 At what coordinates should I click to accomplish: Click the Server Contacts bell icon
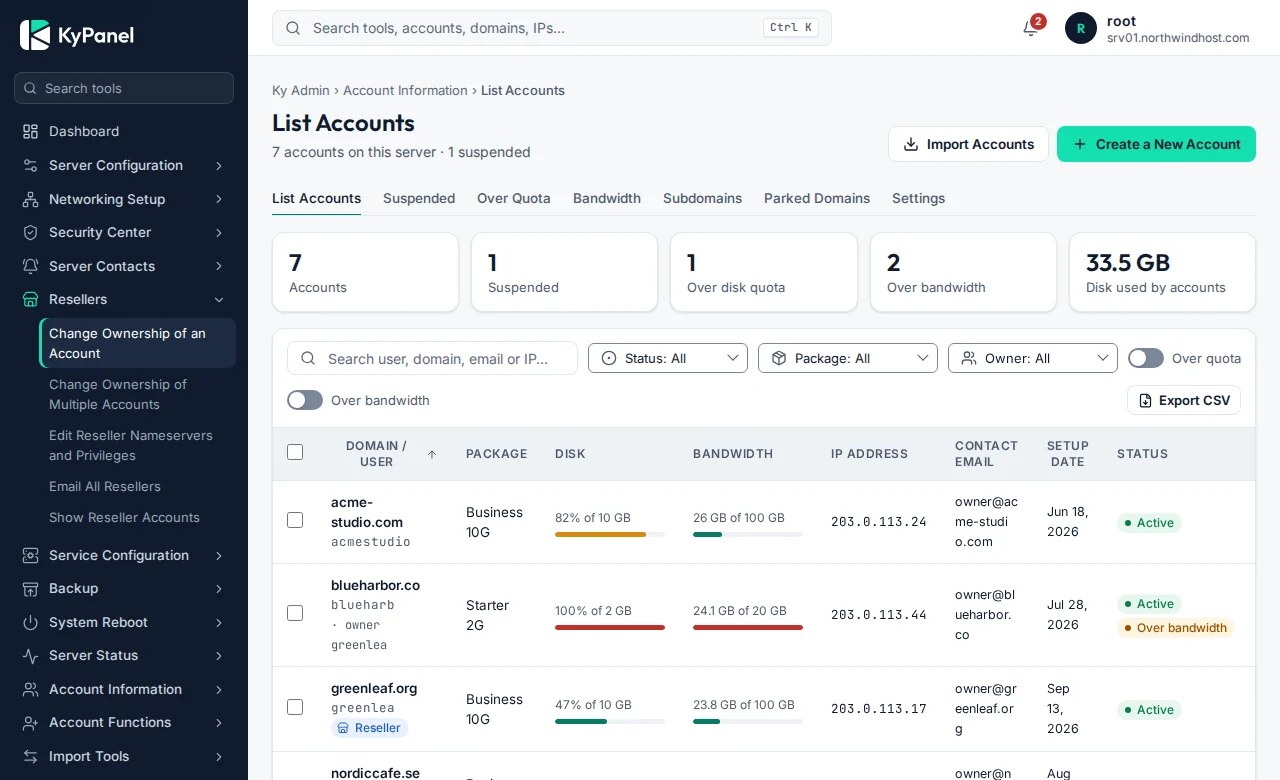(31, 266)
